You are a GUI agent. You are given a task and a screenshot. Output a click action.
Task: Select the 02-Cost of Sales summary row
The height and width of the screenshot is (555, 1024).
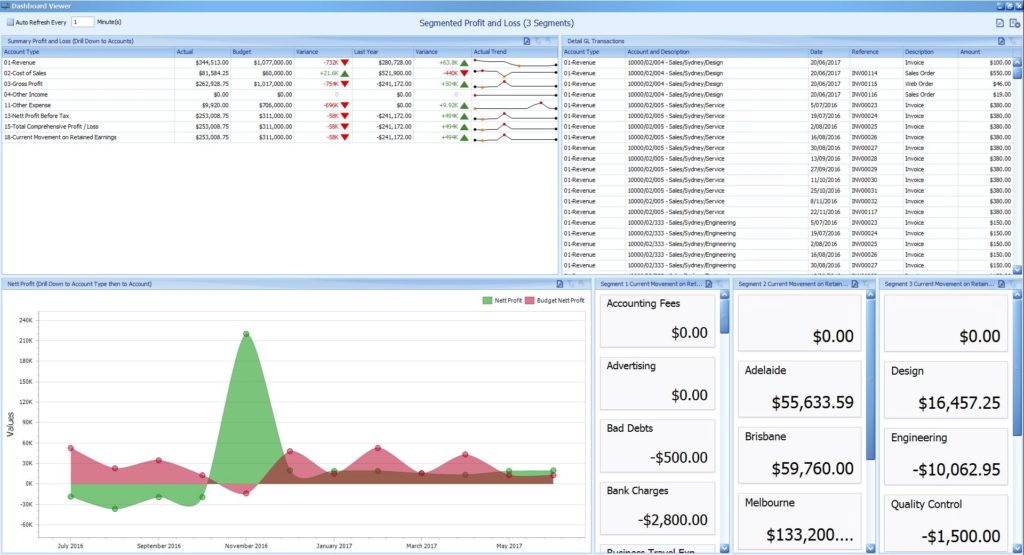pyautogui.click(x=280, y=73)
